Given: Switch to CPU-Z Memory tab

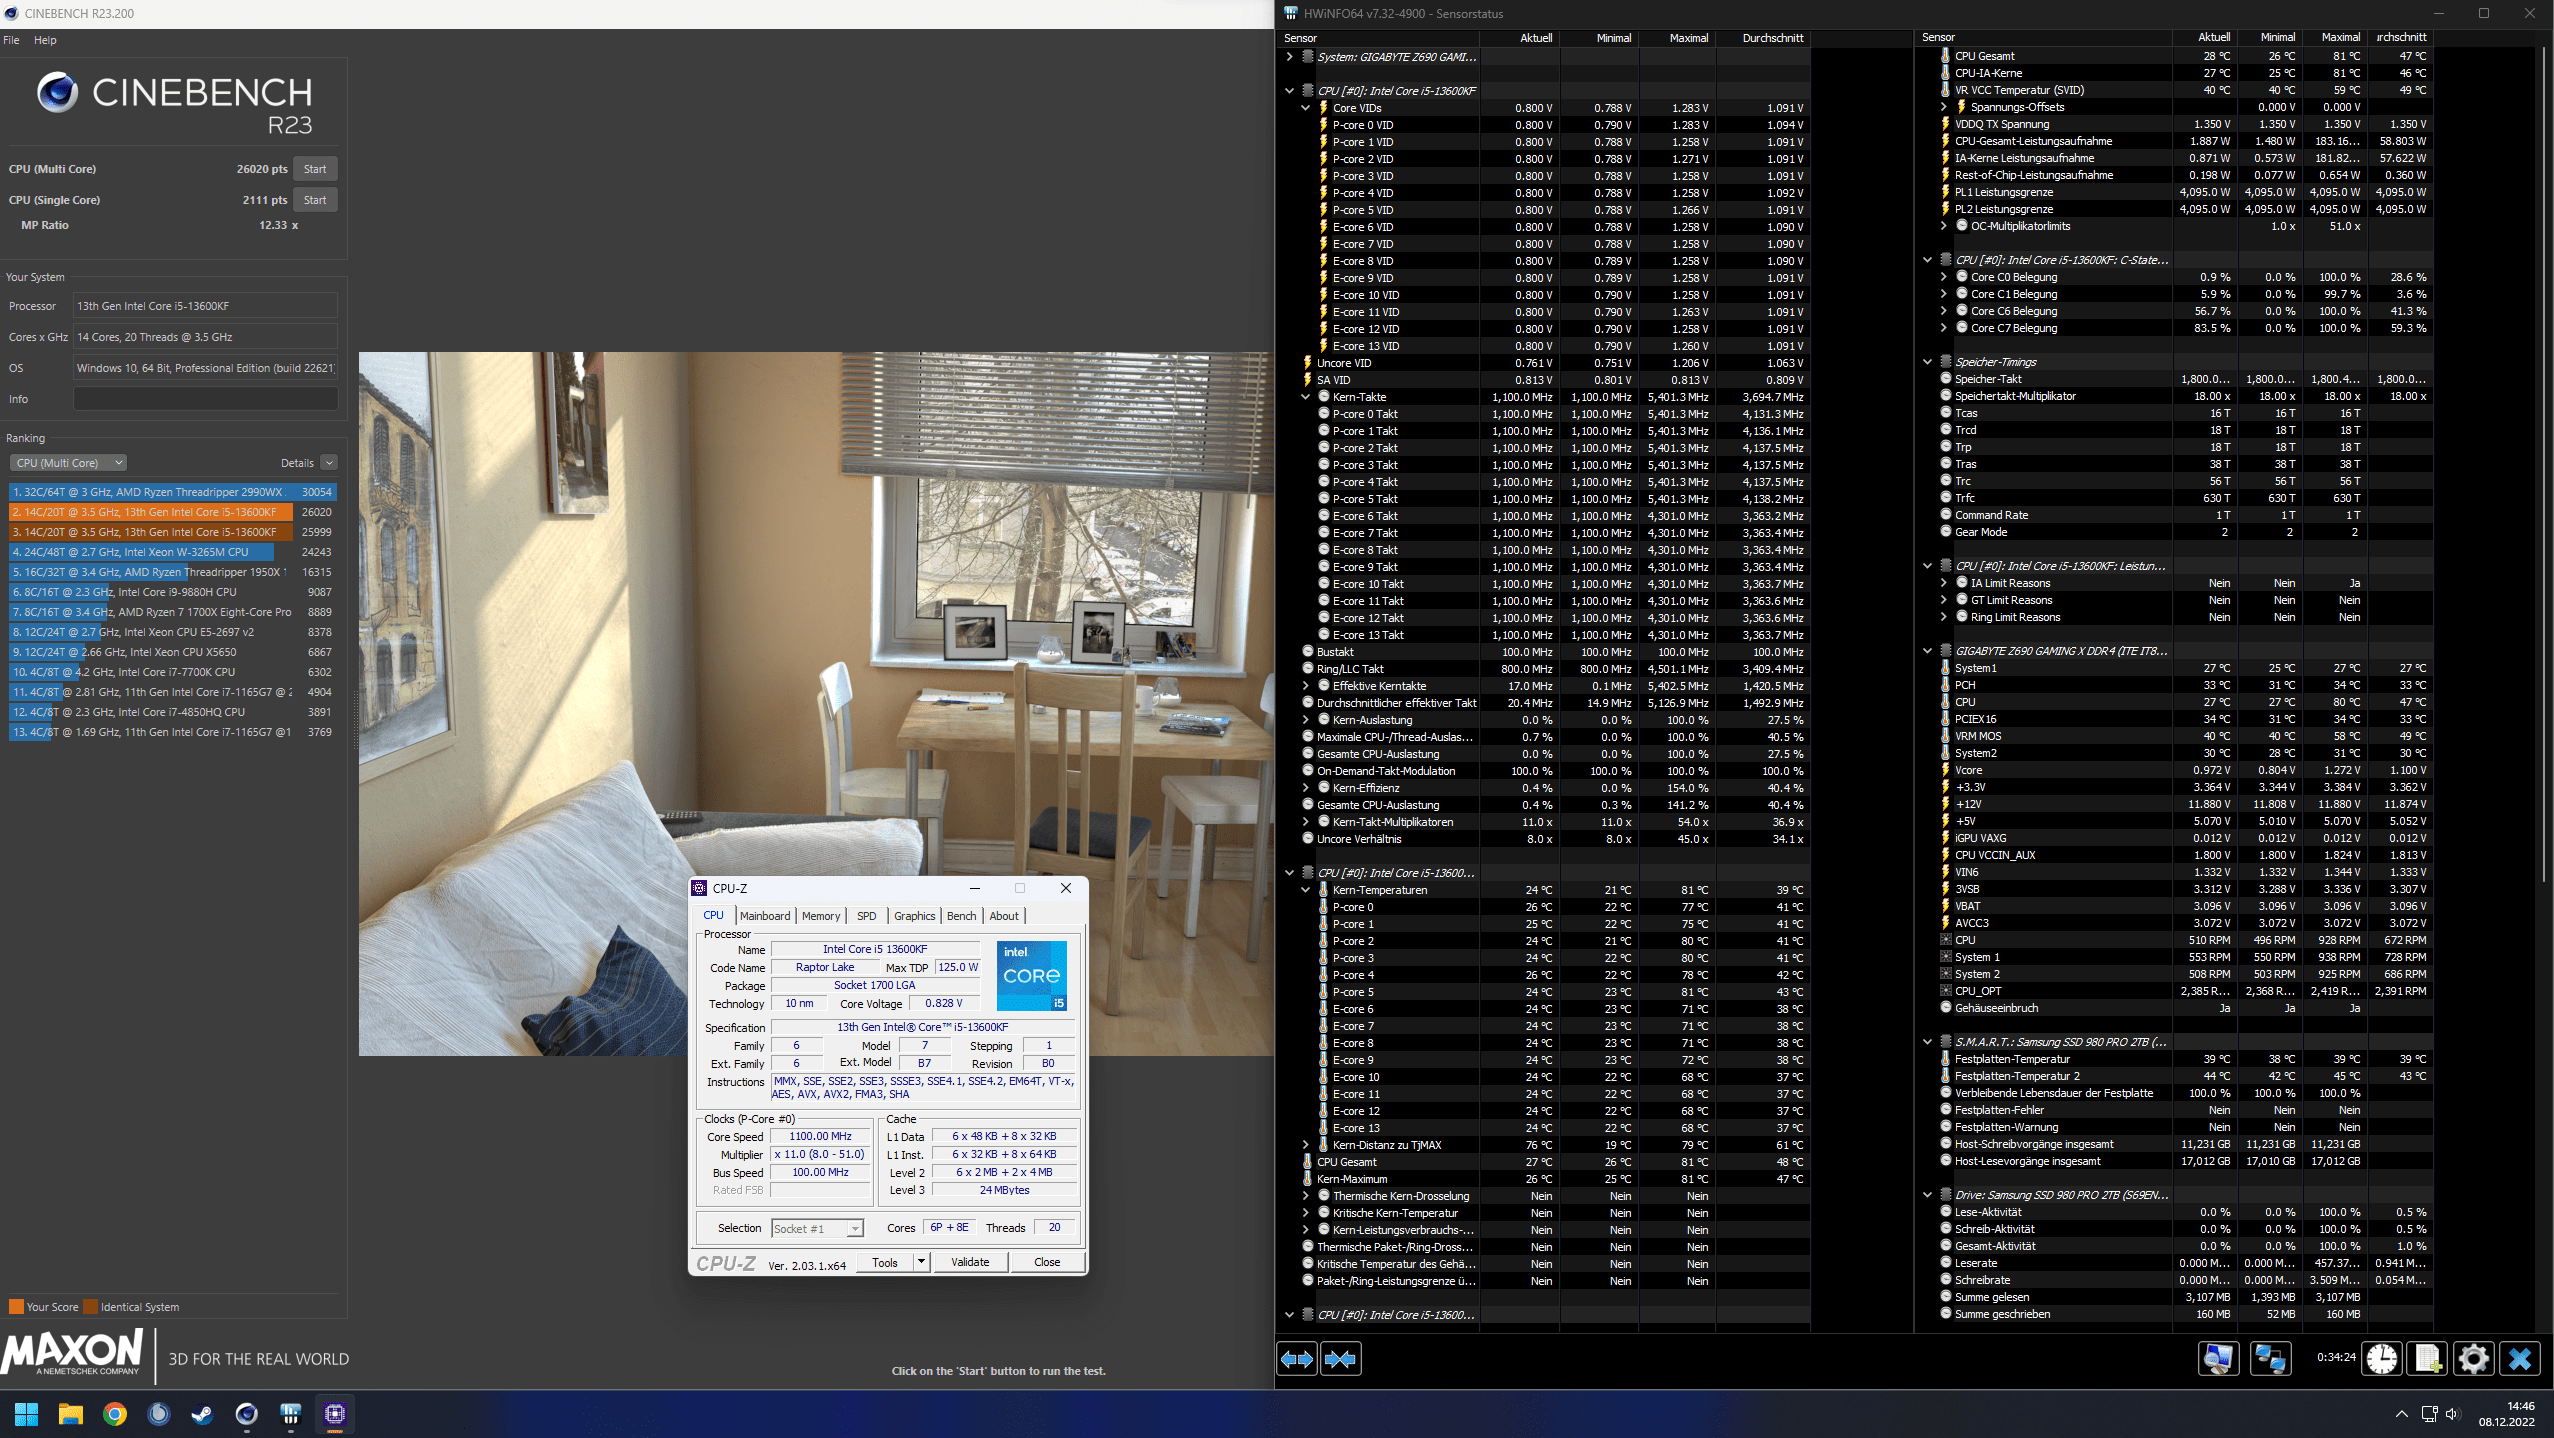Looking at the screenshot, I should [x=821, y=916].
